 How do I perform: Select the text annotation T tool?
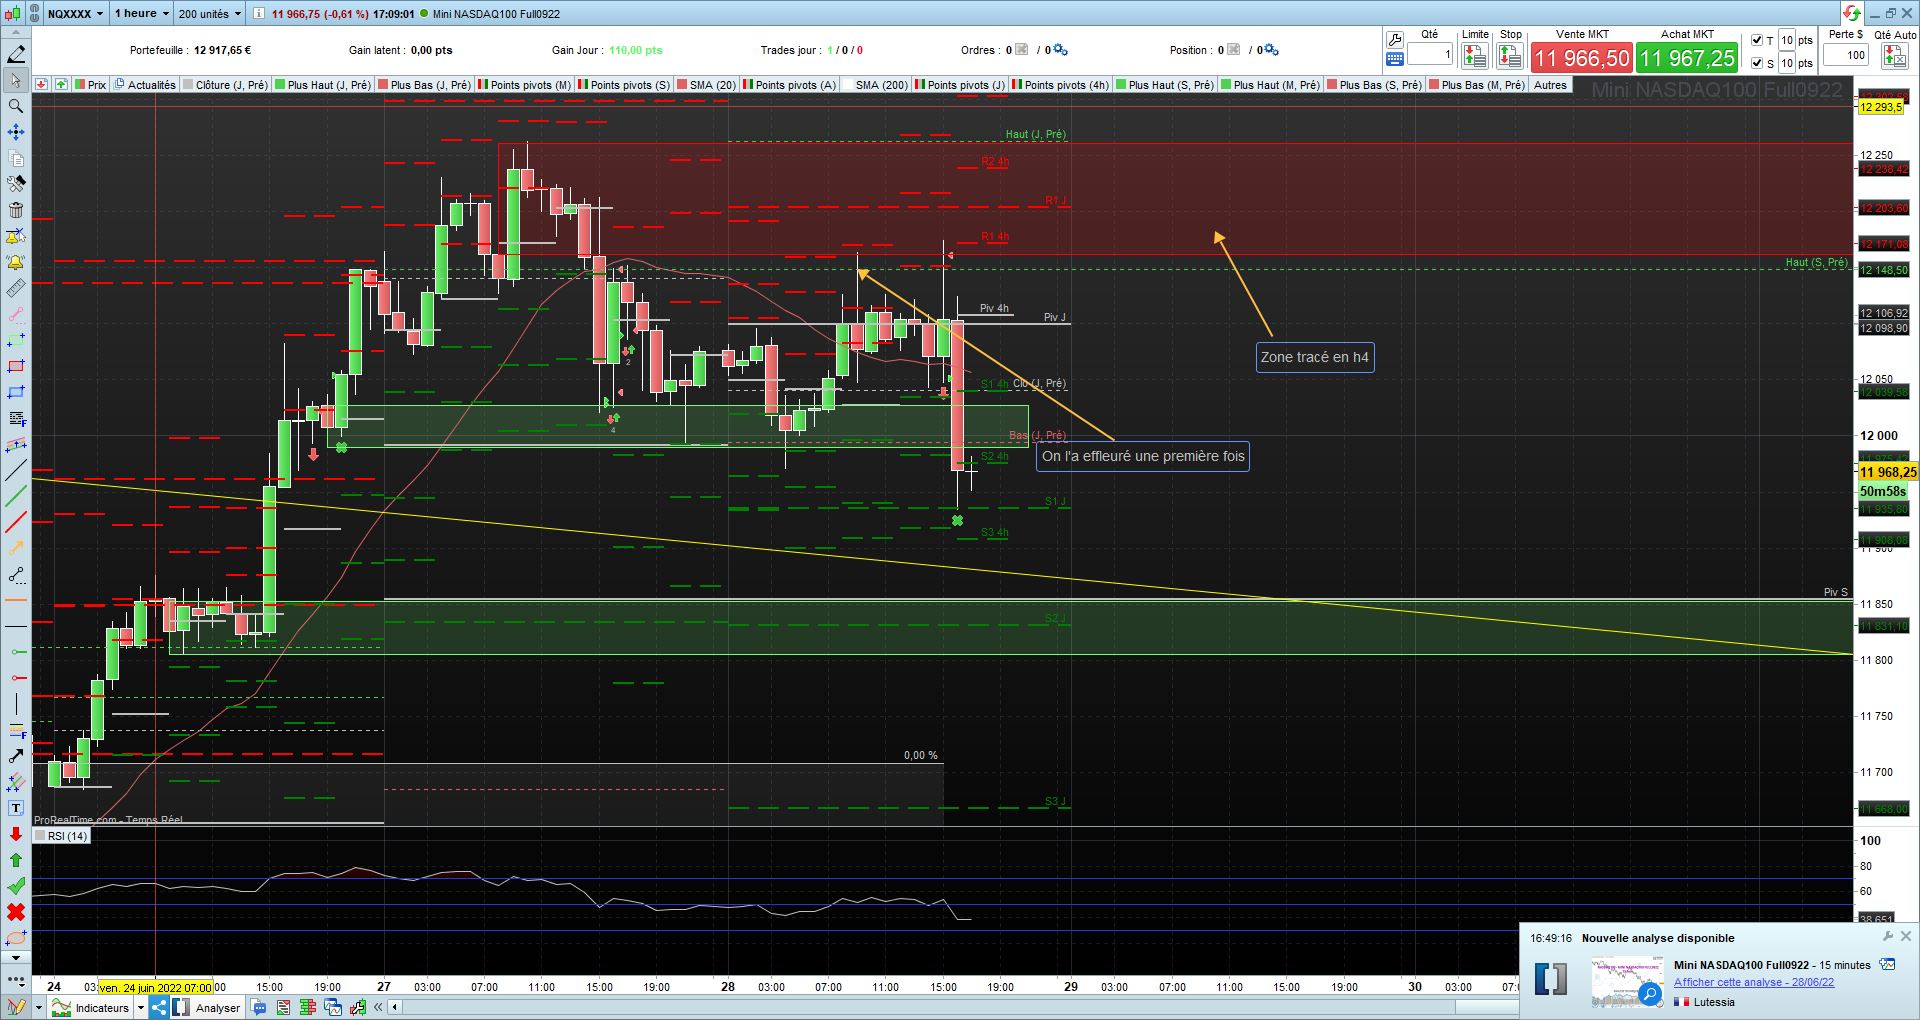(15, 808)
